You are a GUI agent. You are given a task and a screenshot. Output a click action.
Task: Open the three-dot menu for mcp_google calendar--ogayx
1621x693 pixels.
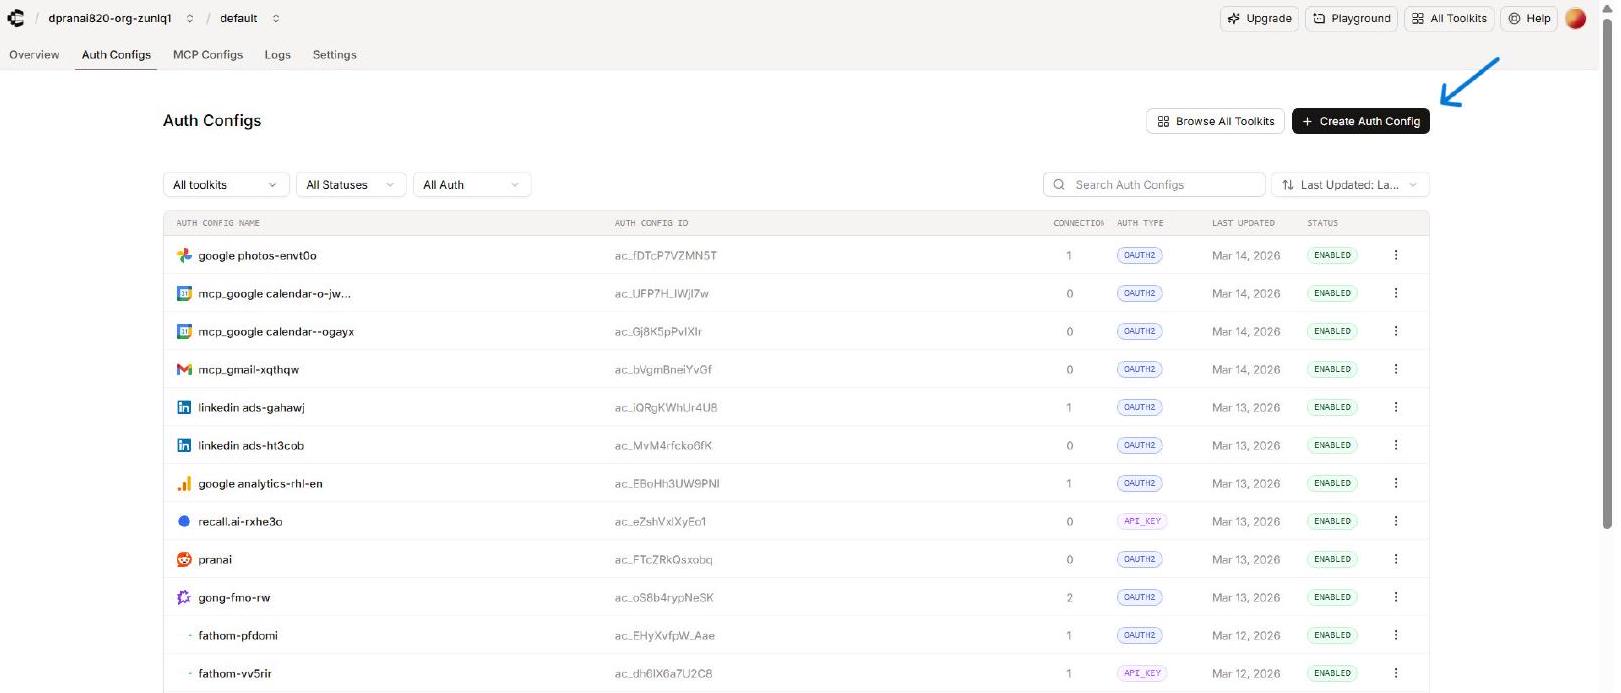point(1396,331)
